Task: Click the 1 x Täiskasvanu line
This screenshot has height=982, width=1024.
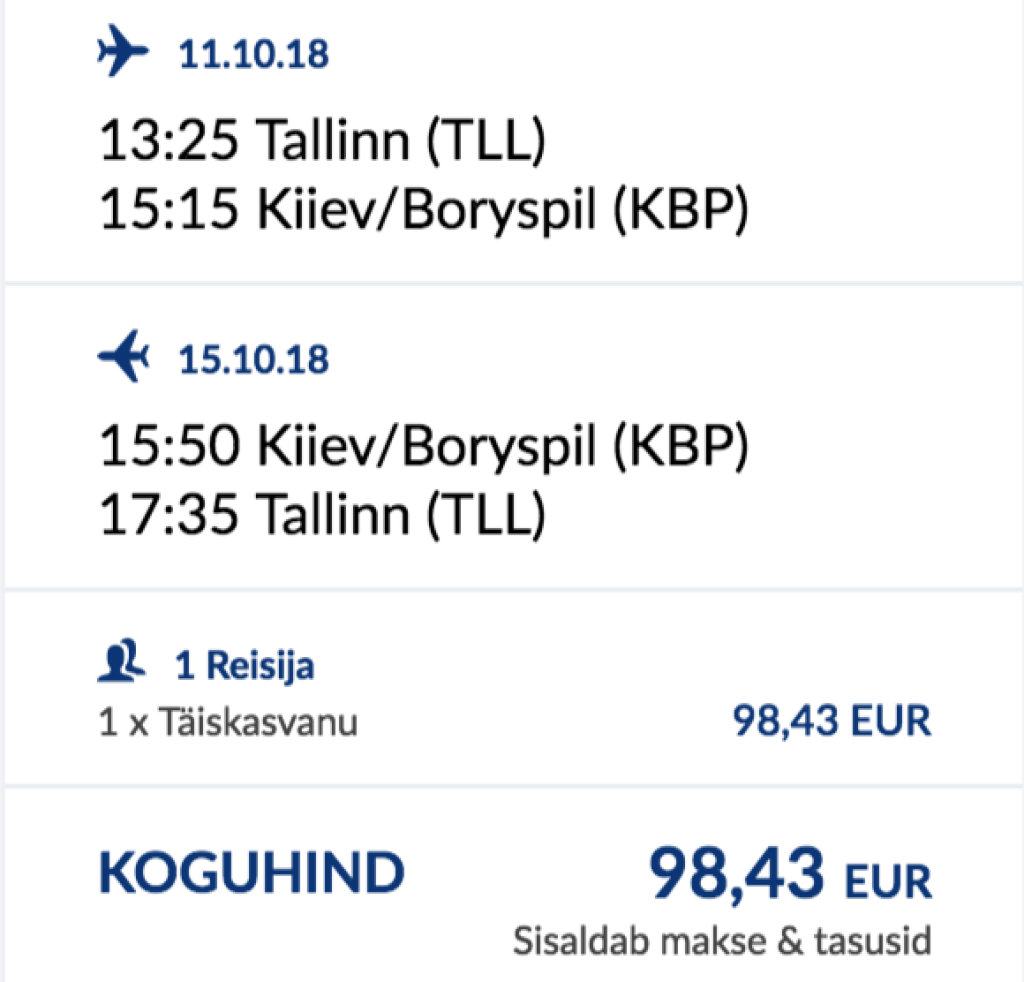Action: (x=228, y=721)
